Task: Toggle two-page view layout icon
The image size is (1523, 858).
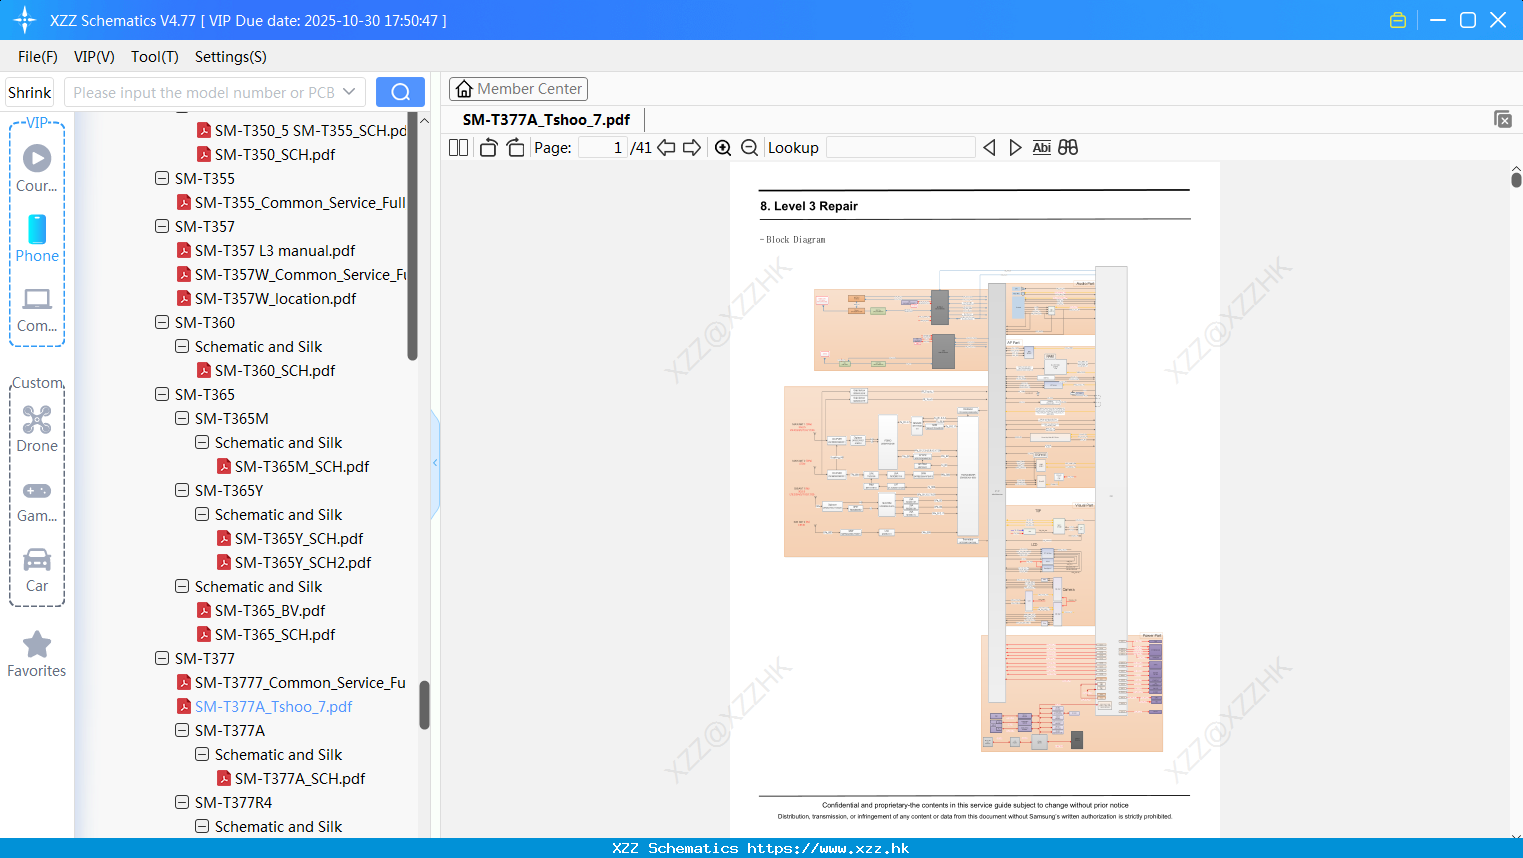Action: (x=458, y=148)
